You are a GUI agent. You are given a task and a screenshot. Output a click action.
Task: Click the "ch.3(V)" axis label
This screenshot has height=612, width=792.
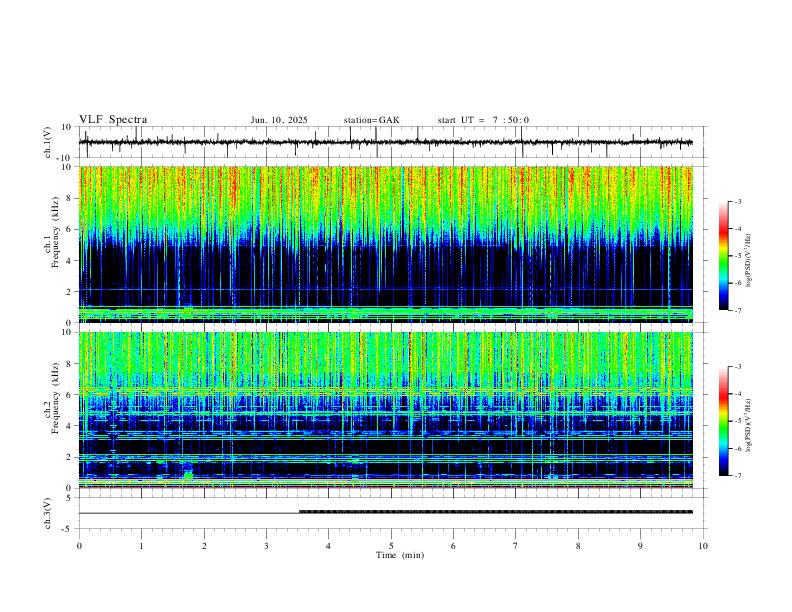48,513
